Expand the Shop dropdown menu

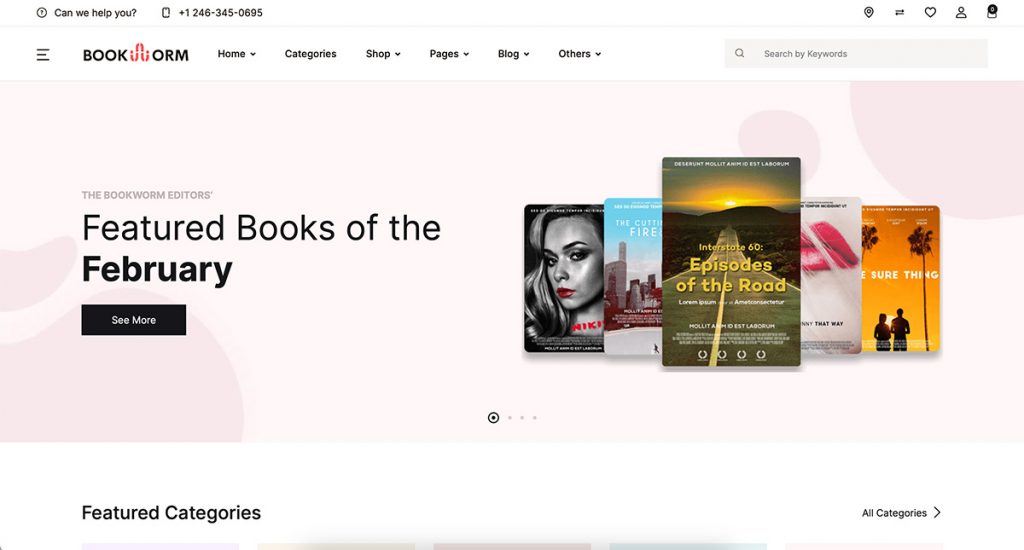tap(383, 54)
